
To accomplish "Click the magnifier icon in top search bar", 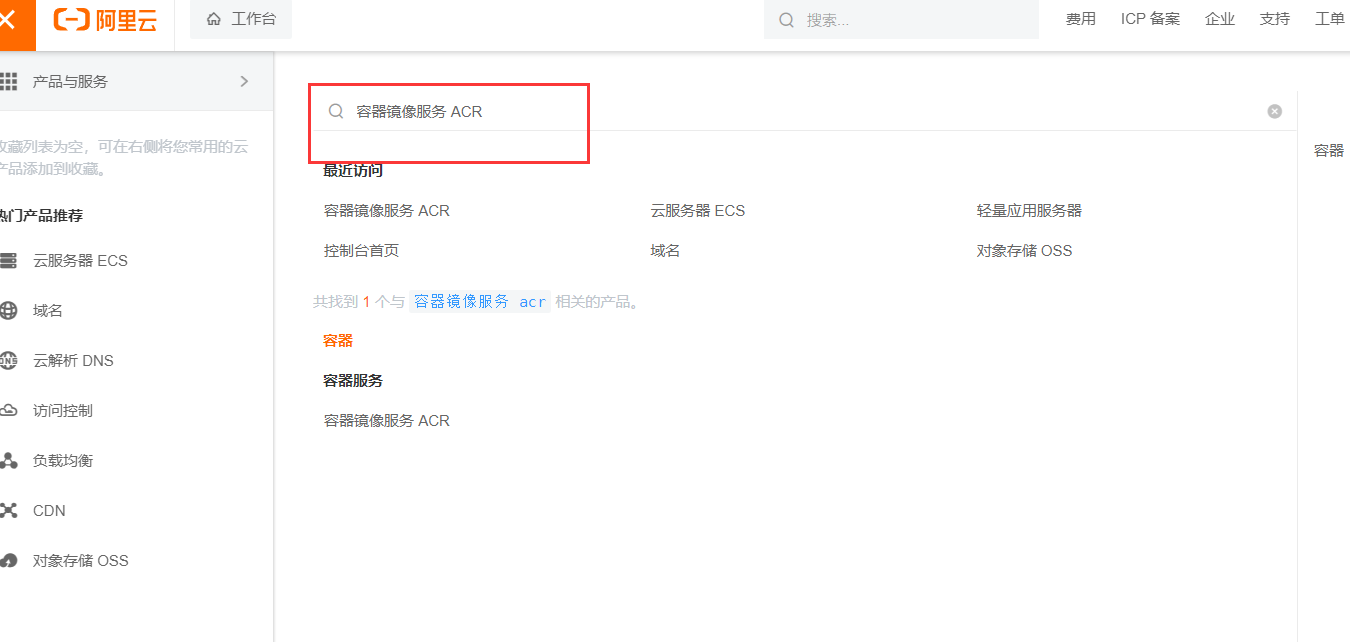I will (786, 20).
